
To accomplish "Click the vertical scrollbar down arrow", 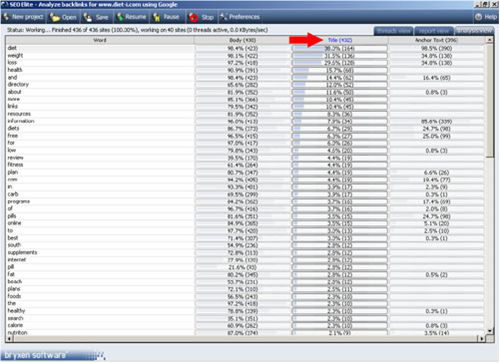I will pos(489,331).
